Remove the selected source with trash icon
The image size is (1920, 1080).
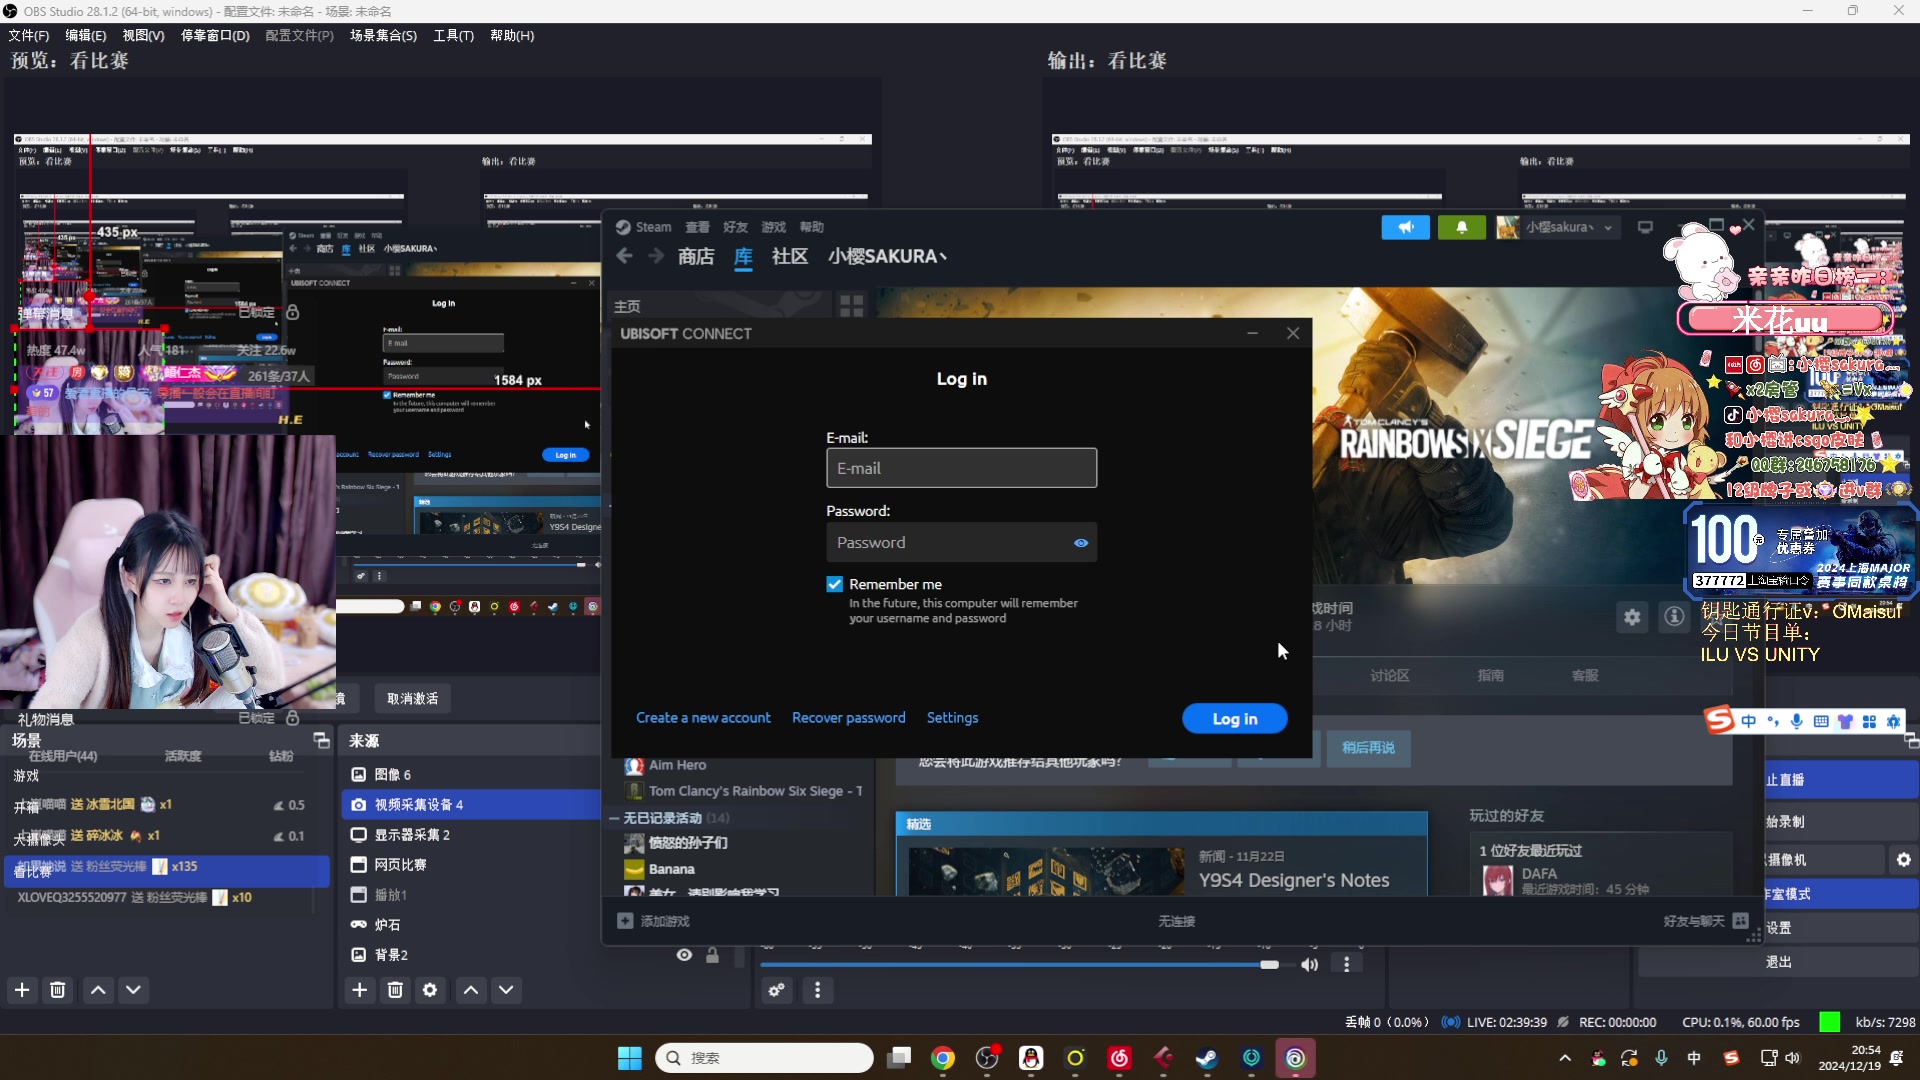point(395,990)
